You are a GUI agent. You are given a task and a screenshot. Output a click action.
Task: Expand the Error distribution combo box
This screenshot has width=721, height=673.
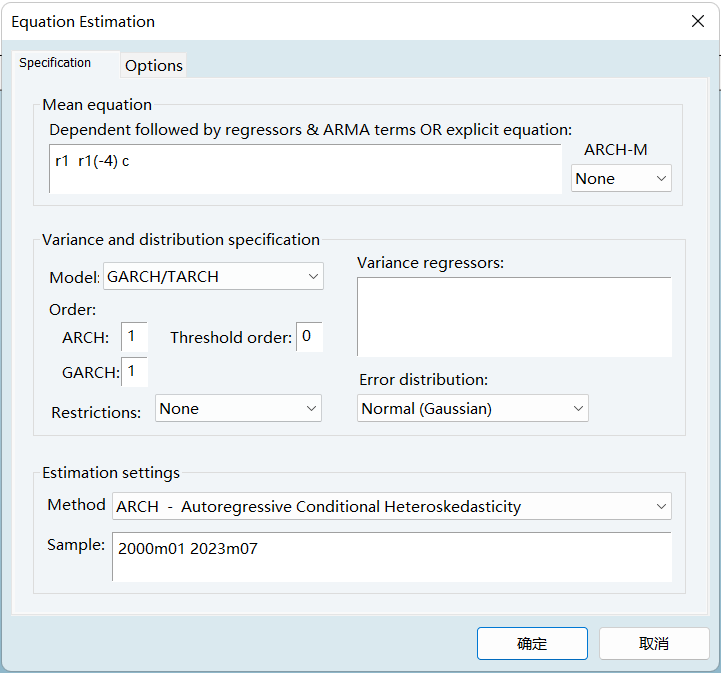pyautogui.click(x=473, y=408)
